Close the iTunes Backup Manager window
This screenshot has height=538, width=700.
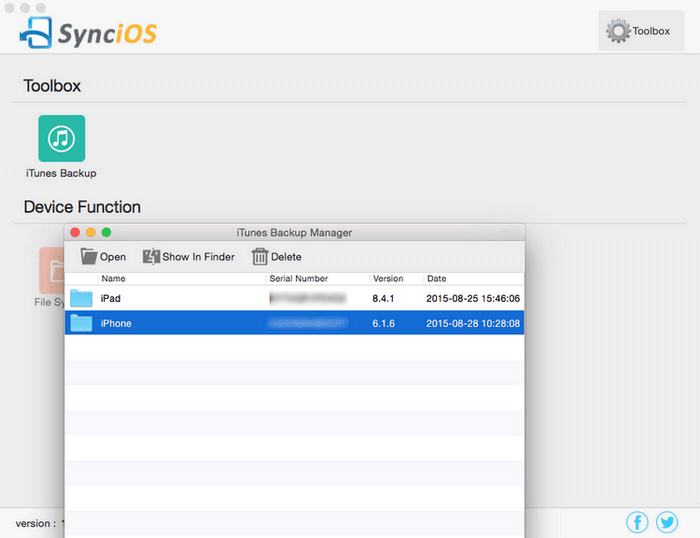(x=75, y=232)
